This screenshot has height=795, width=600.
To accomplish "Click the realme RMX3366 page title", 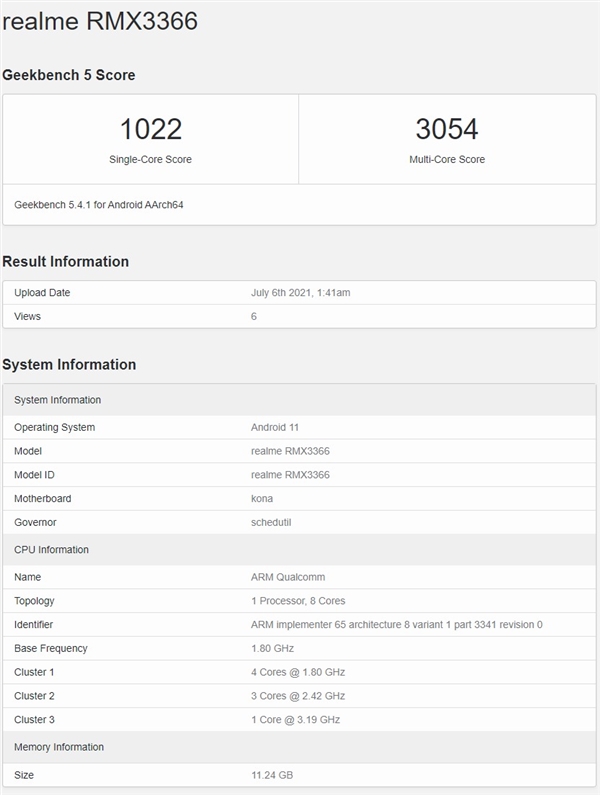I will coord(100,21).
